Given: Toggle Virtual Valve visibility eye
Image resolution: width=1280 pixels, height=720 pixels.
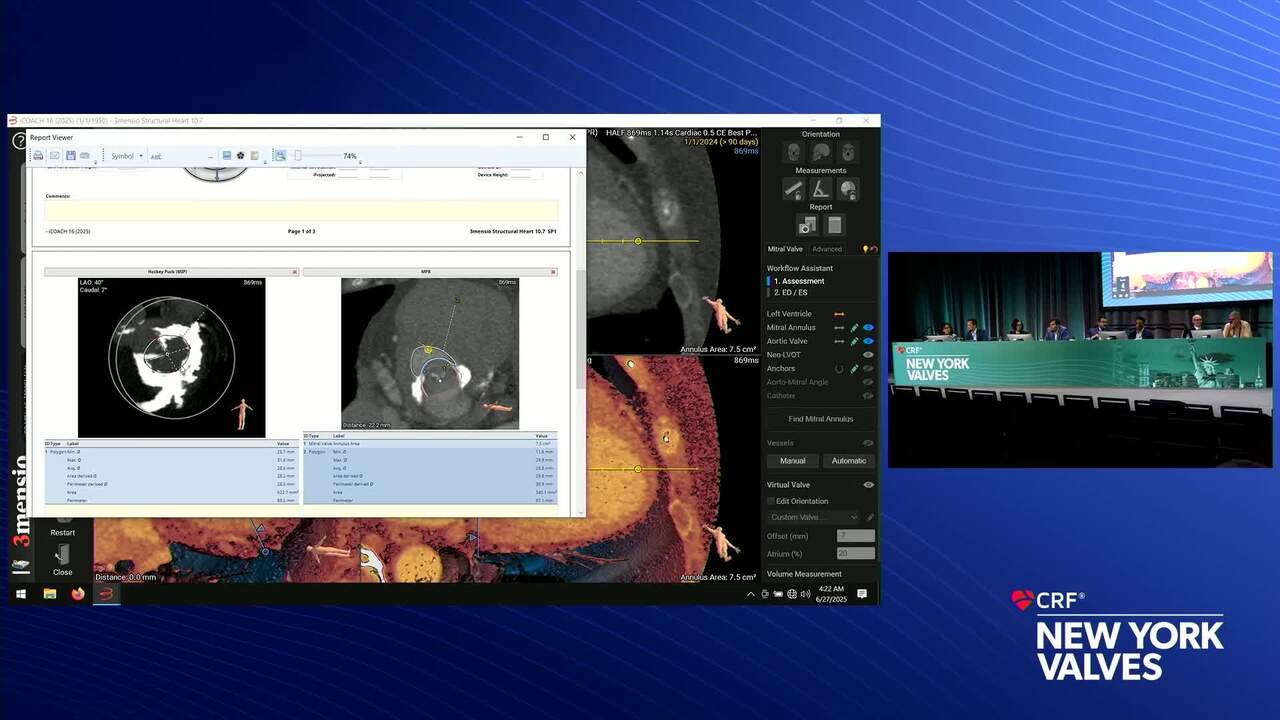Looking at the screenshot, I should [x=869, y=485].
